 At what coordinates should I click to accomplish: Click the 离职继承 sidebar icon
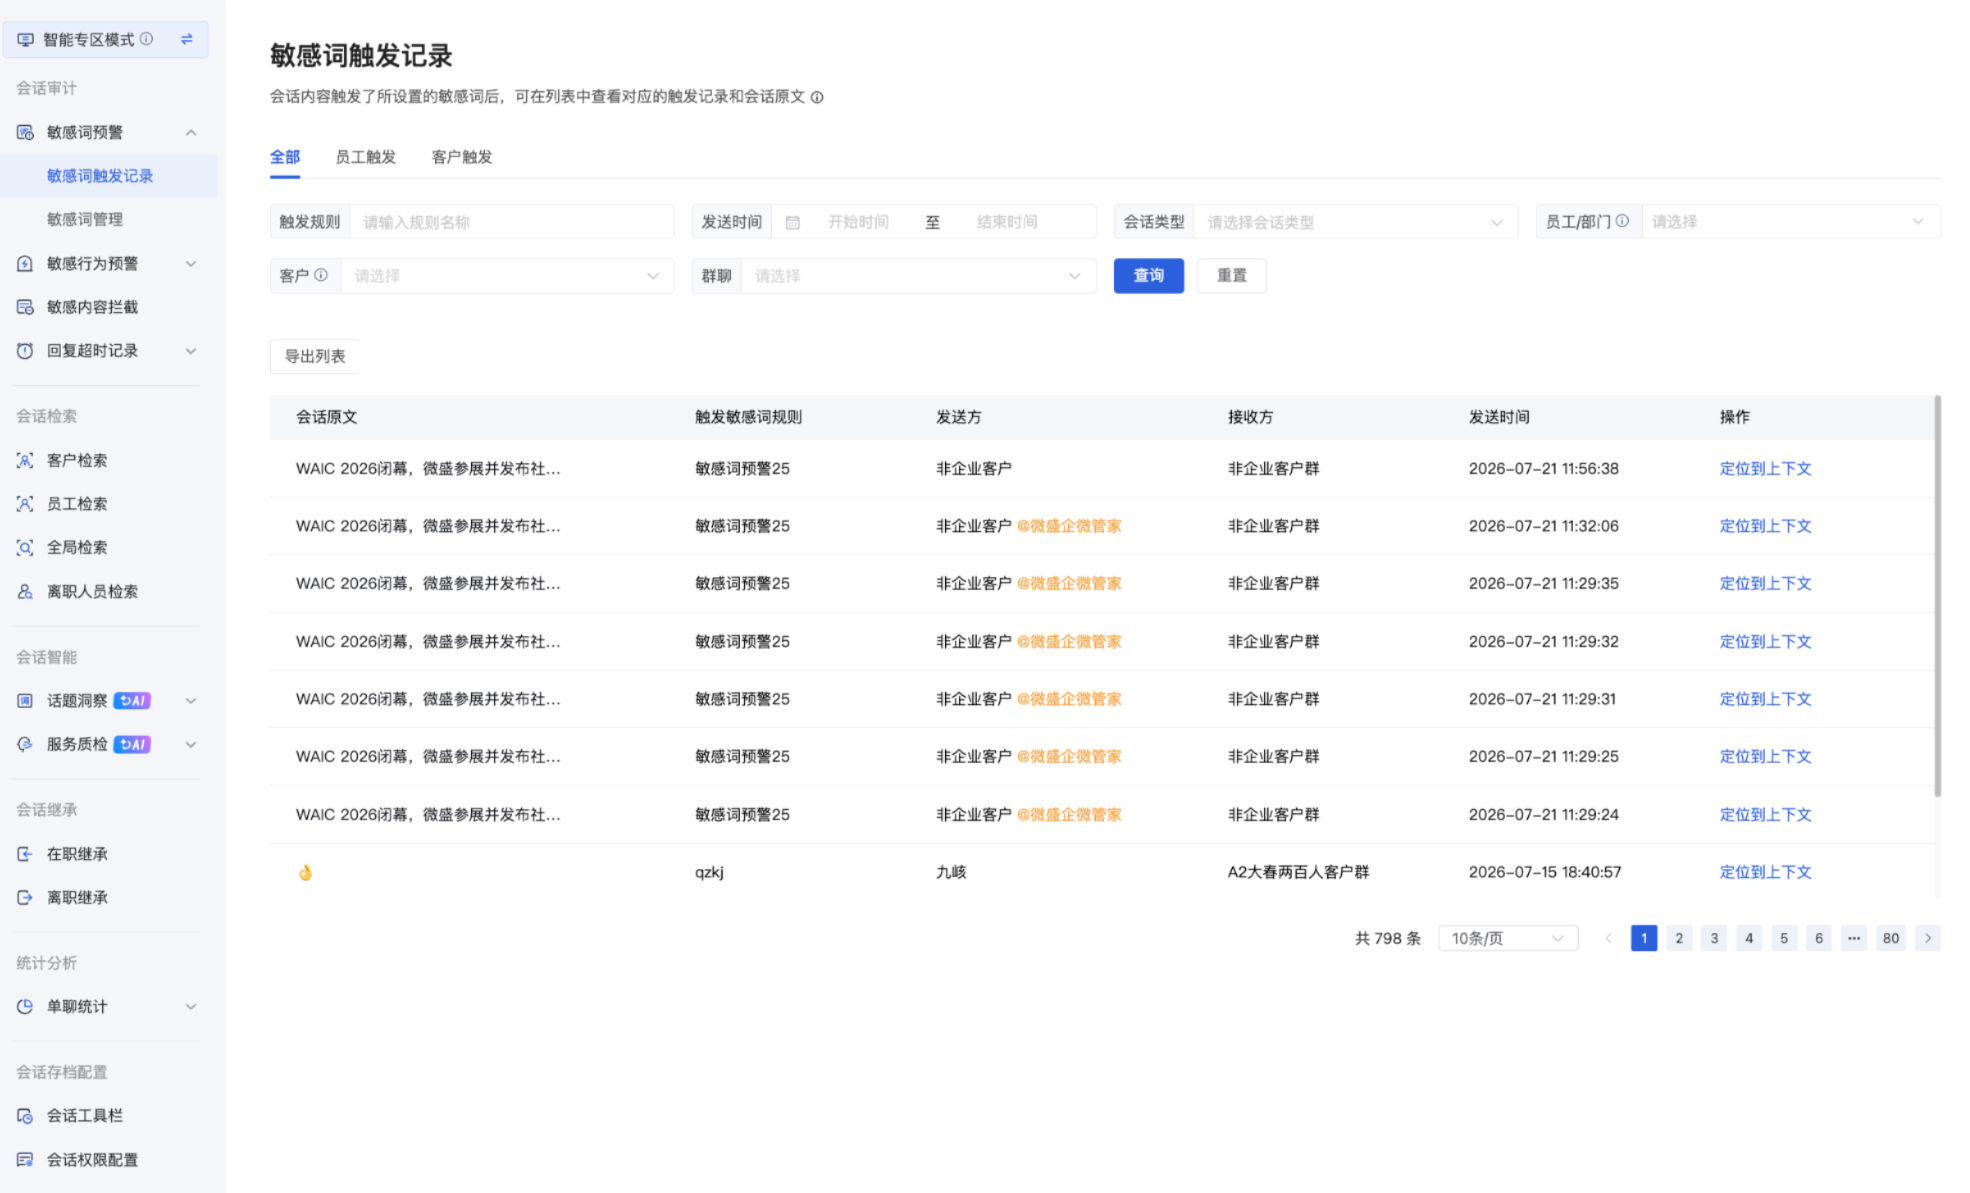[25, 897]
